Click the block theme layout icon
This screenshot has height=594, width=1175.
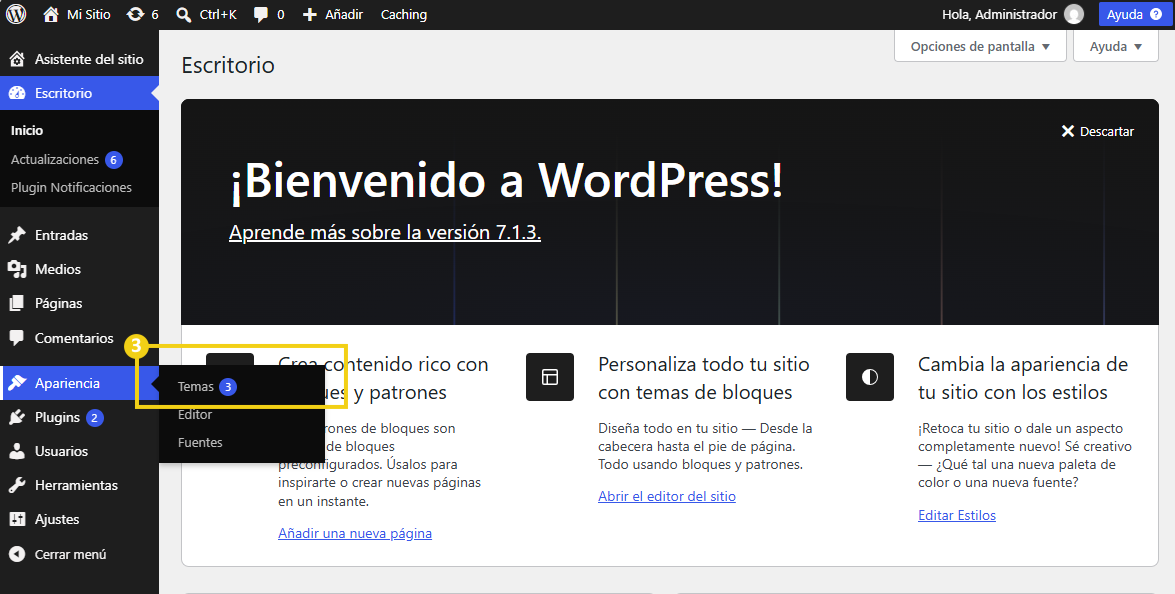tap(550, 377)
